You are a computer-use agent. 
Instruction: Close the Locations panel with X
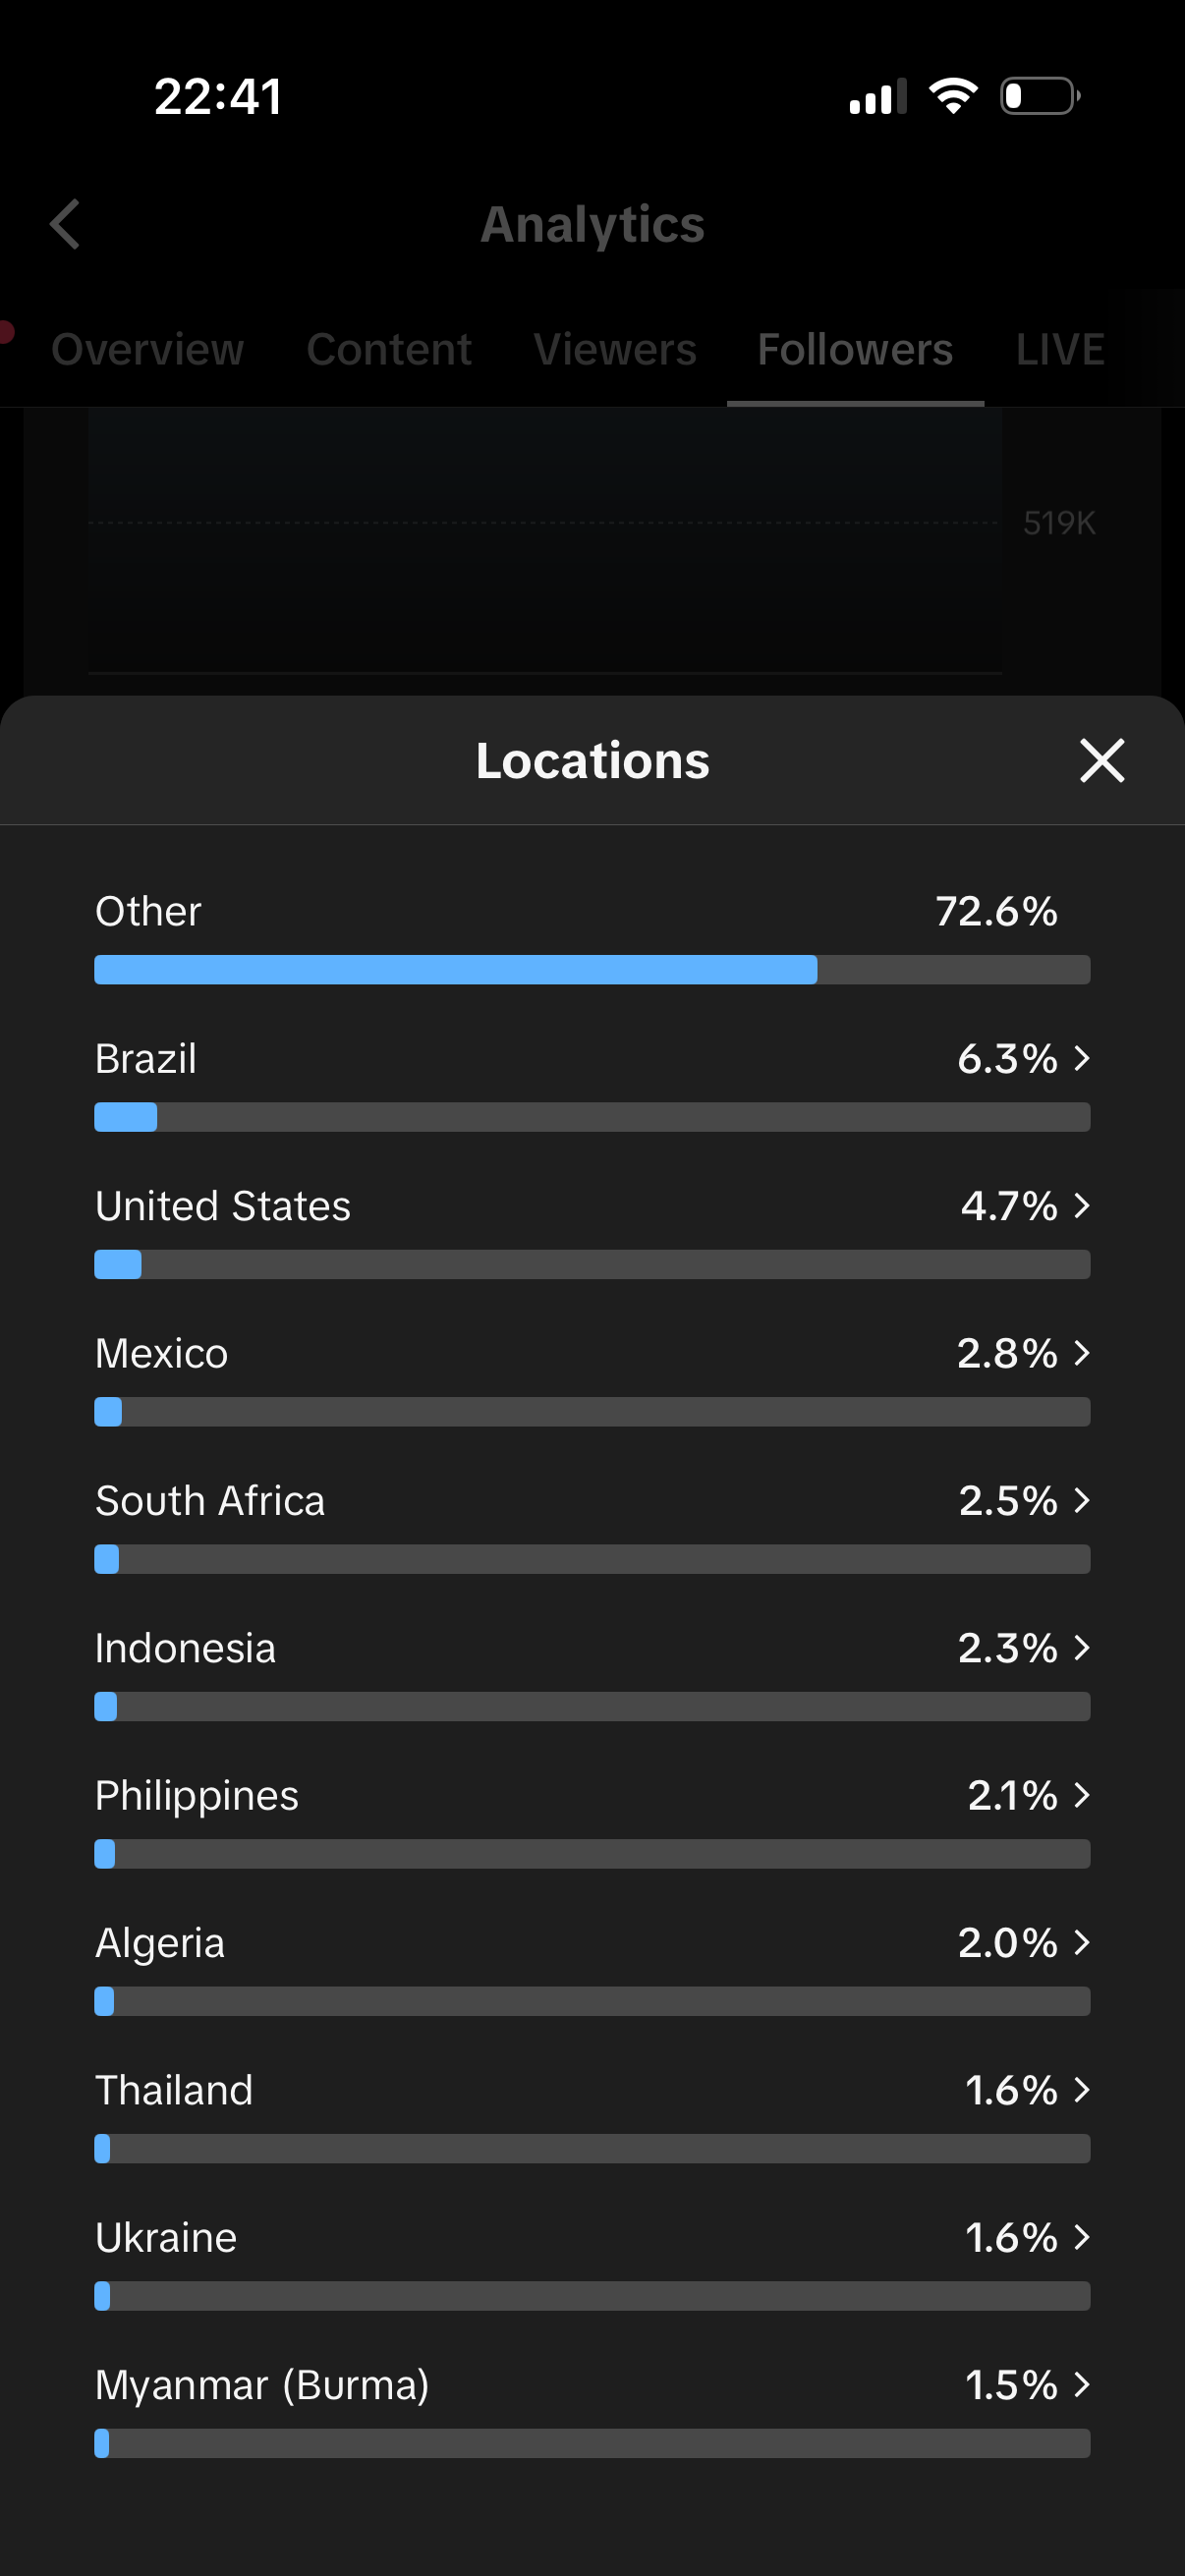tap(1102, 760)
